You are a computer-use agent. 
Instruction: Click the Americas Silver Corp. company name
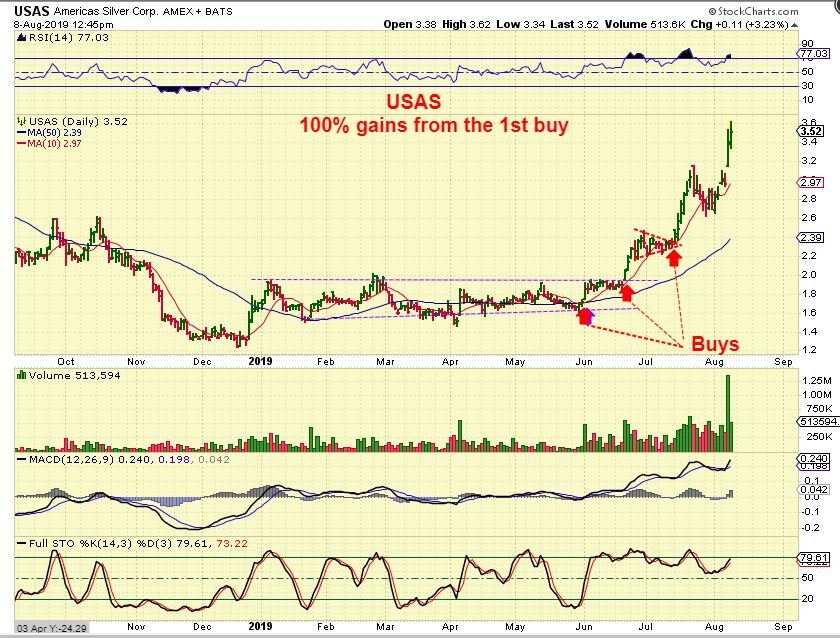coord(106,11)
